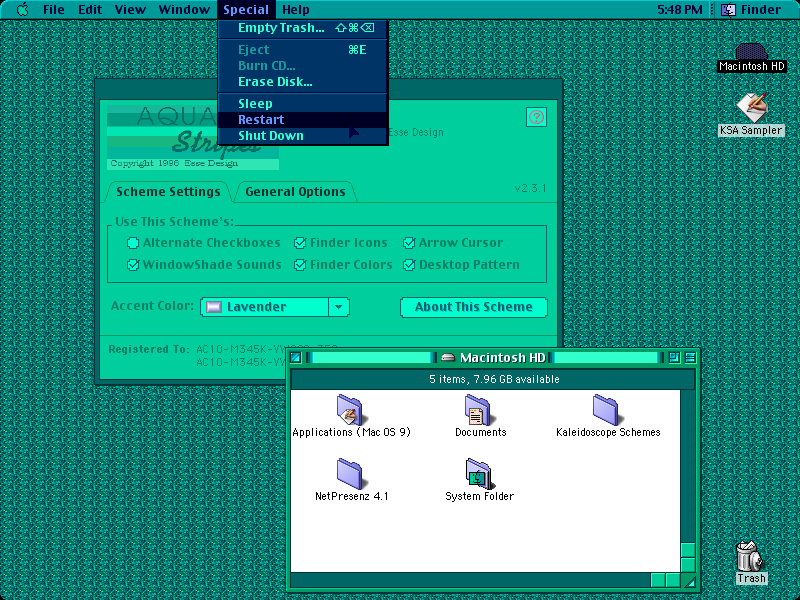Toggle the Finder Colors checkbox
The image size is (800, 600).
coord(343,265)
